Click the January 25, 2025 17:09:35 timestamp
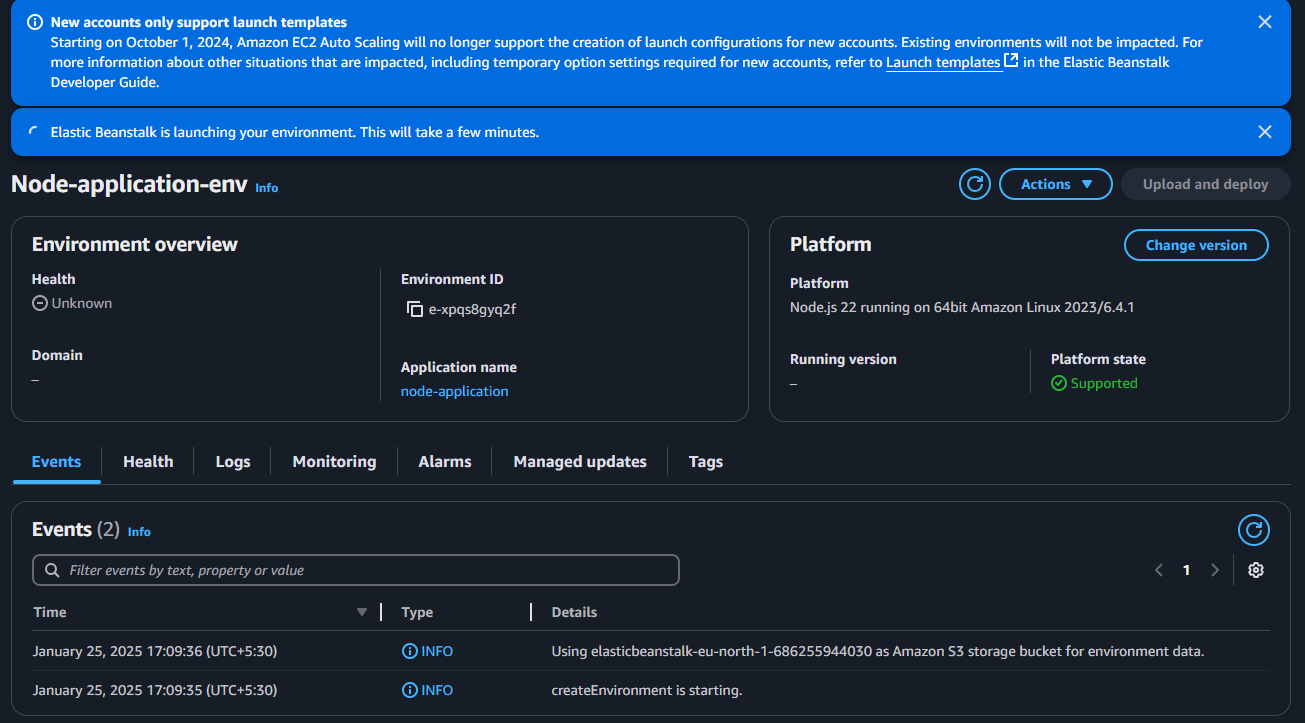 tap(155, 690)
